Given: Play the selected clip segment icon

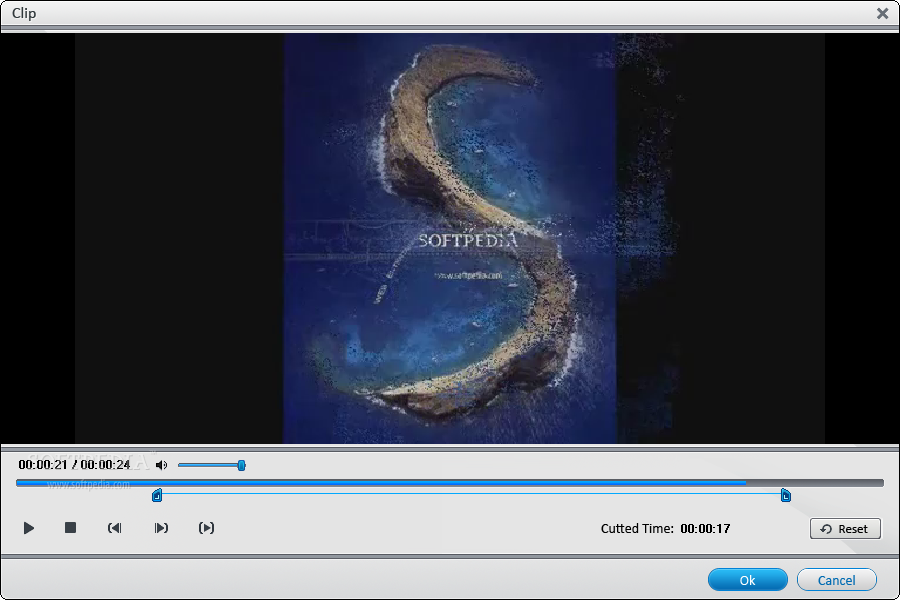Looking at the screenshot, I should 207,528.
